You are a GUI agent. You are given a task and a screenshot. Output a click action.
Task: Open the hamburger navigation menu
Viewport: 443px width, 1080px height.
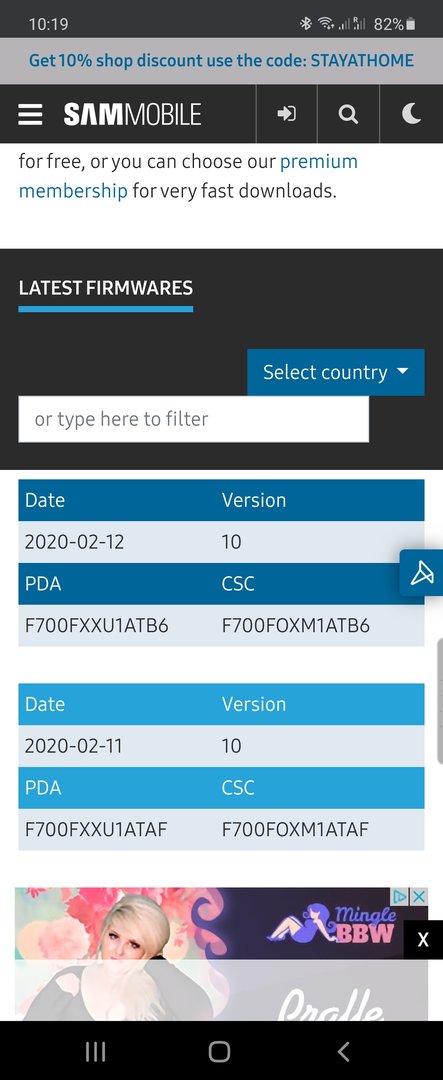(30, 114)
